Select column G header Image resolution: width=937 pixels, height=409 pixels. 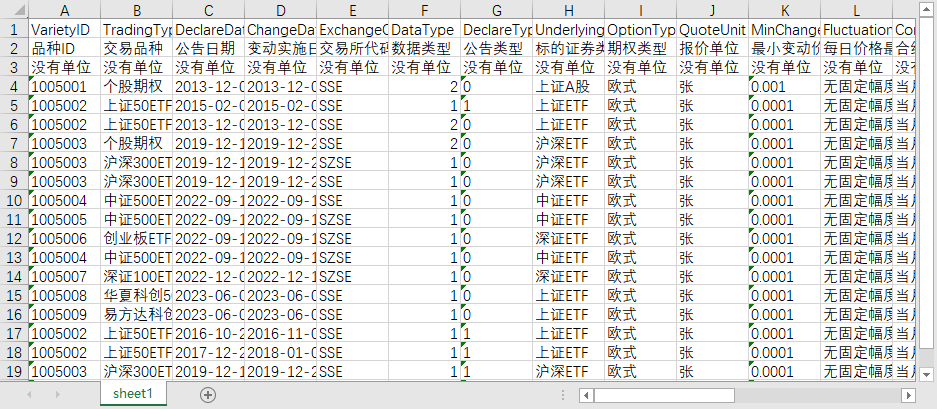click(x=497, y=10)
